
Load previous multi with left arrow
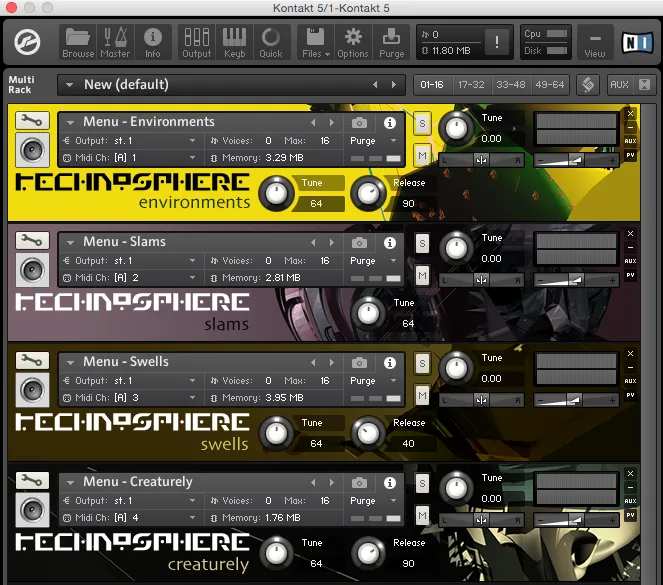375,85
